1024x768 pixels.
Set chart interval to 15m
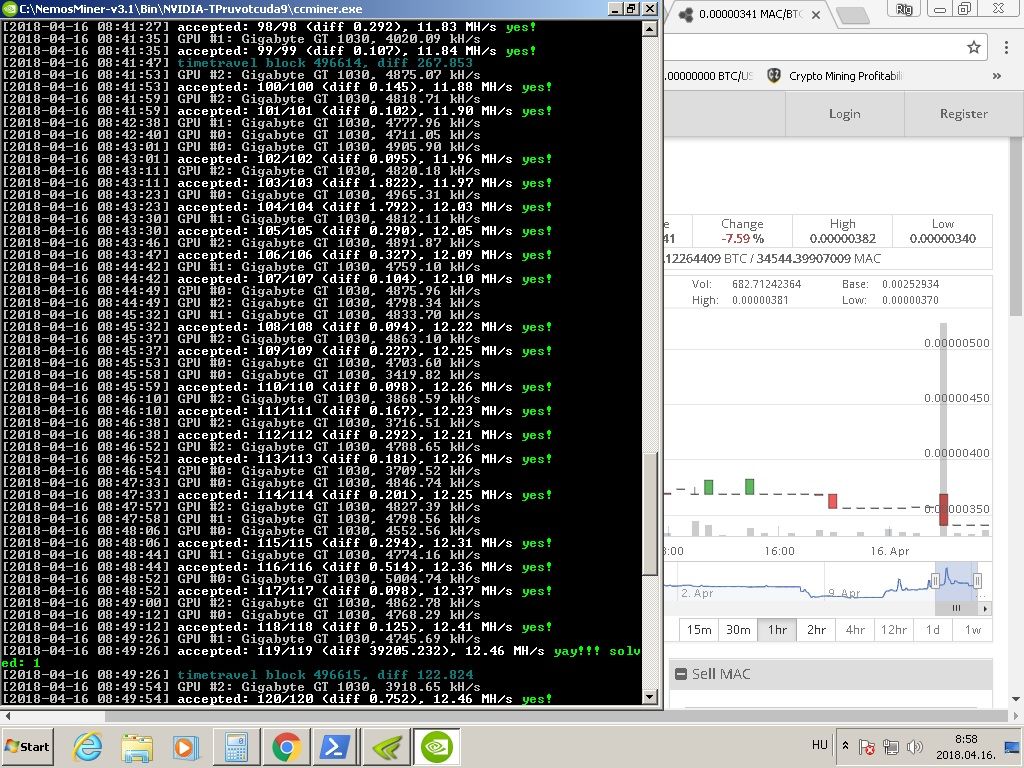[x=699, y=630]
